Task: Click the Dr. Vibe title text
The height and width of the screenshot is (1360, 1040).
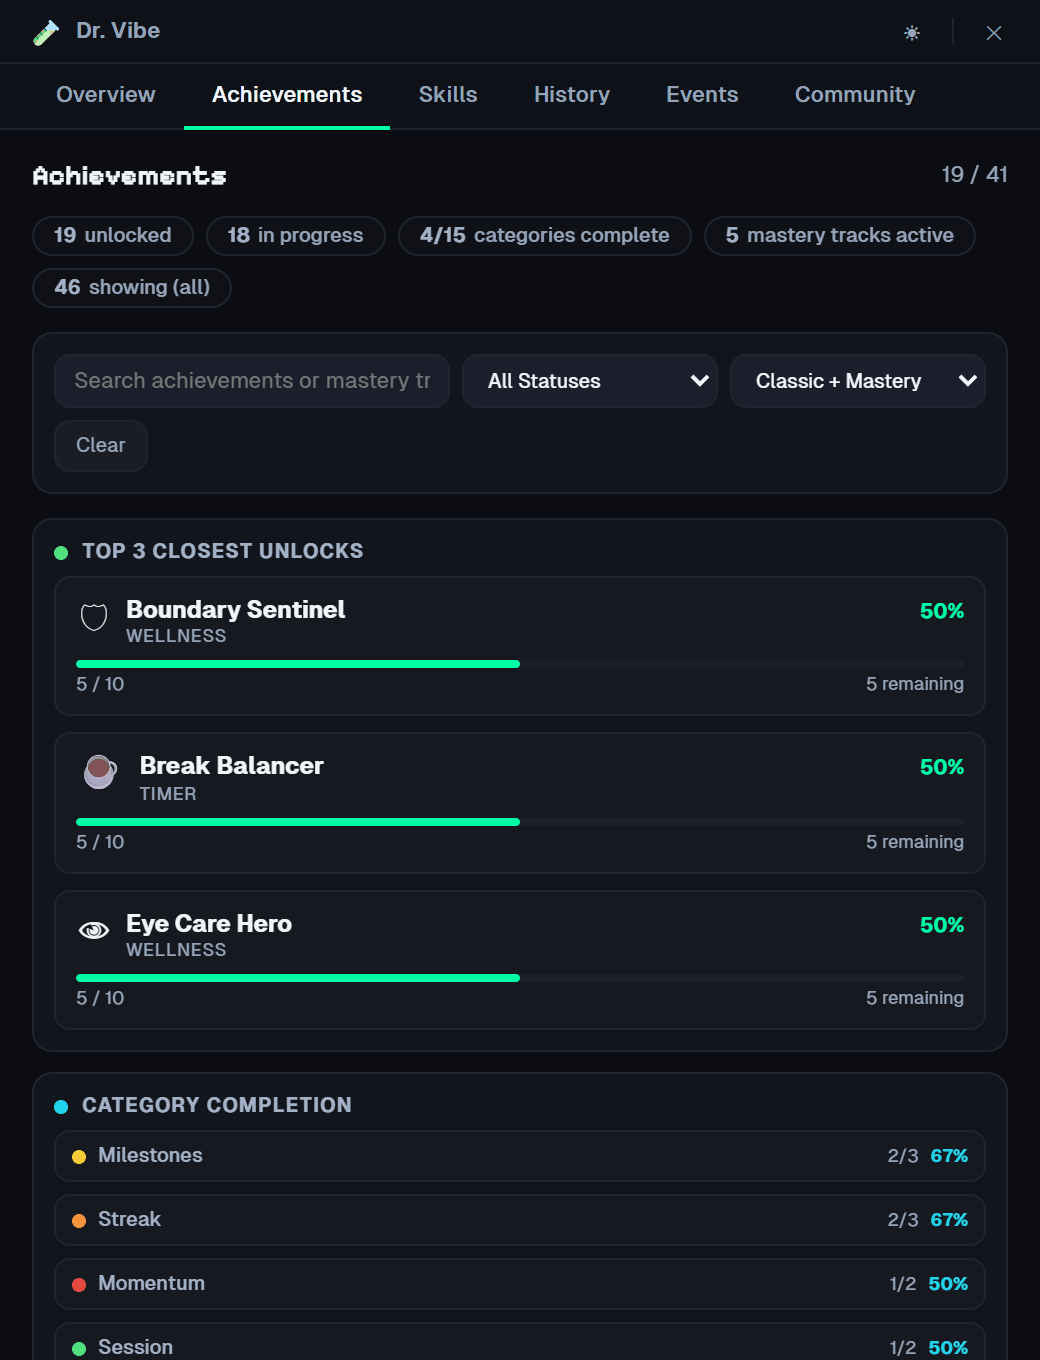Action: pos(118,31)
